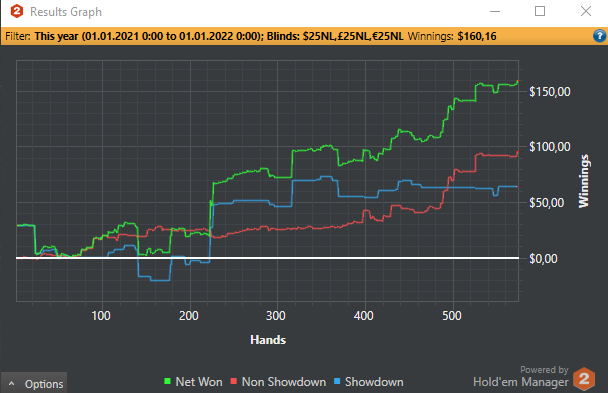Click the $100,00 axis label
The height and width of the screenshot is (393, 608).
tap(550, 147)
